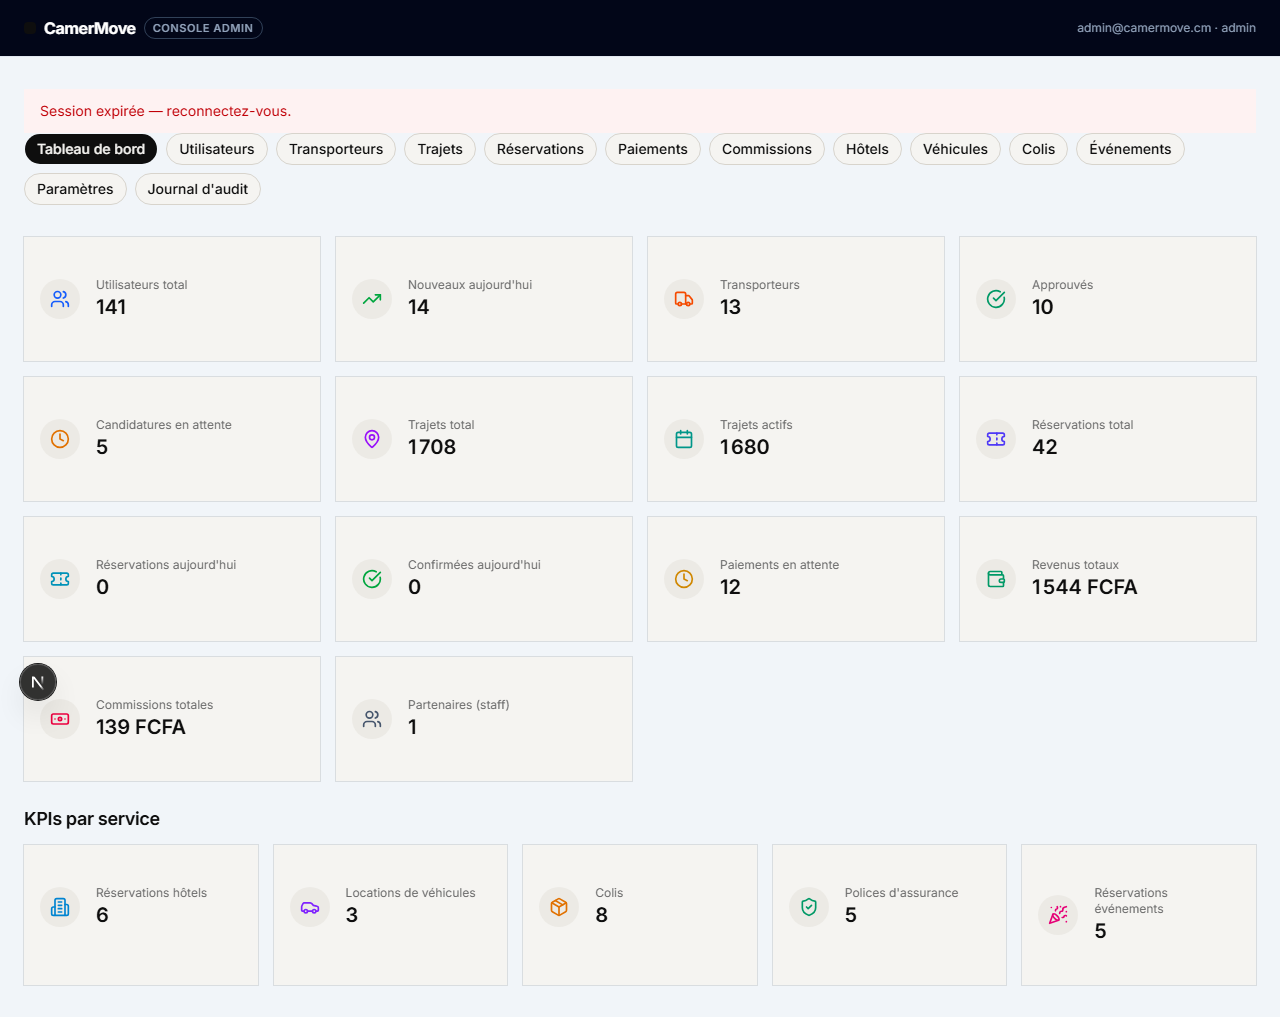Click the map pin icon in Trajets total card
This screenshot has width=1280, height=1017.
pos(372,439)
